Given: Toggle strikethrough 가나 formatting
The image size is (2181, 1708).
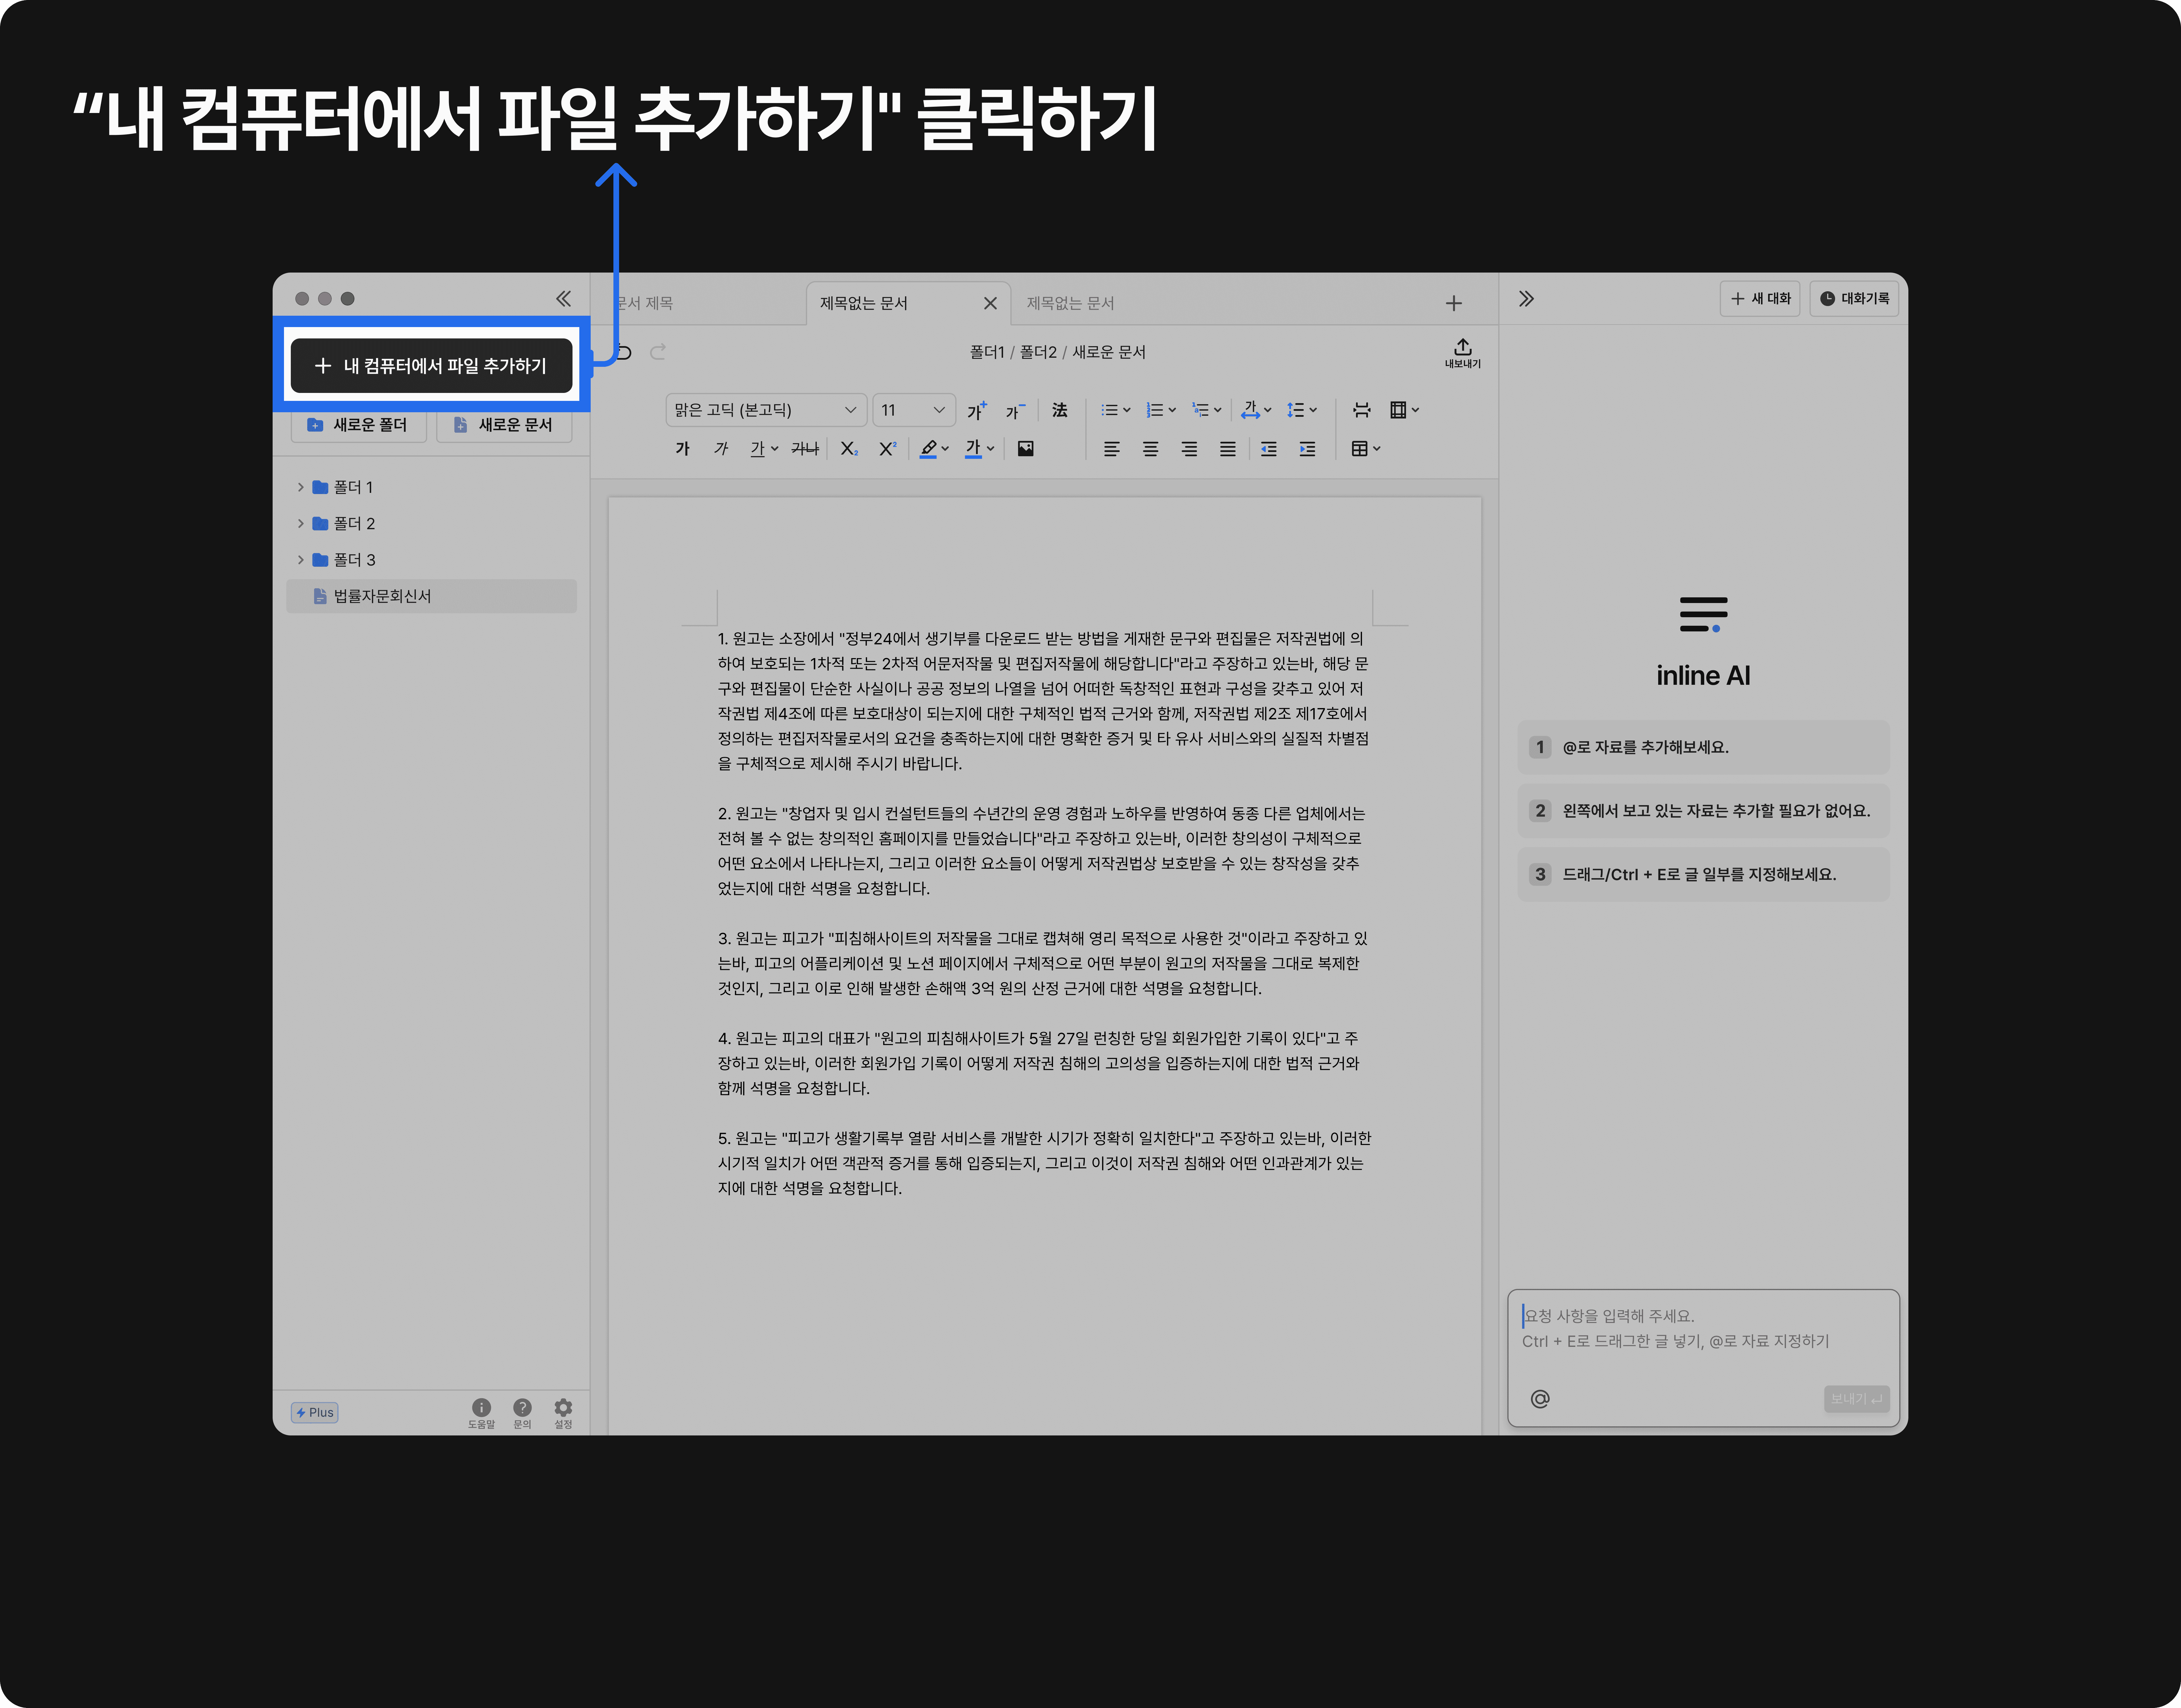Looking at the screenshot, I should (x=805, y=449).
